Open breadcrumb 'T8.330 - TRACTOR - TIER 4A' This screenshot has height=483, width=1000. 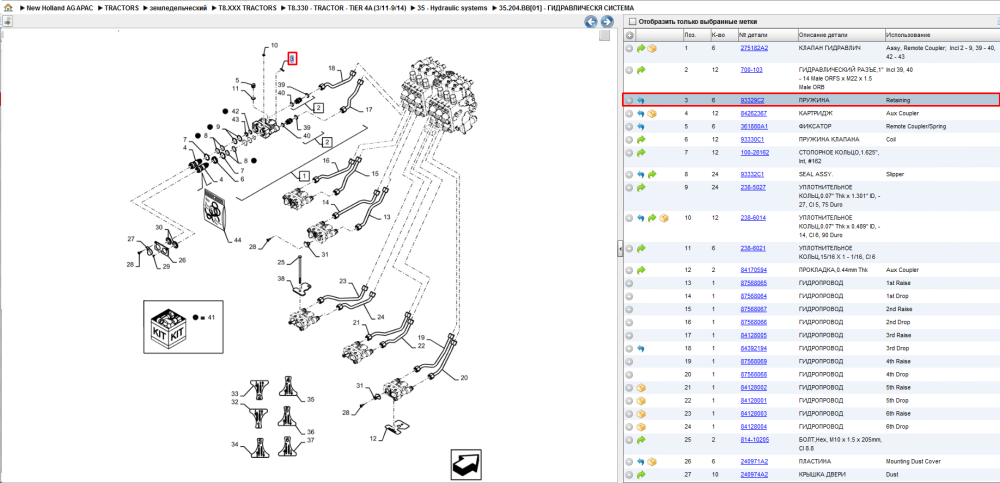point(347,8)
